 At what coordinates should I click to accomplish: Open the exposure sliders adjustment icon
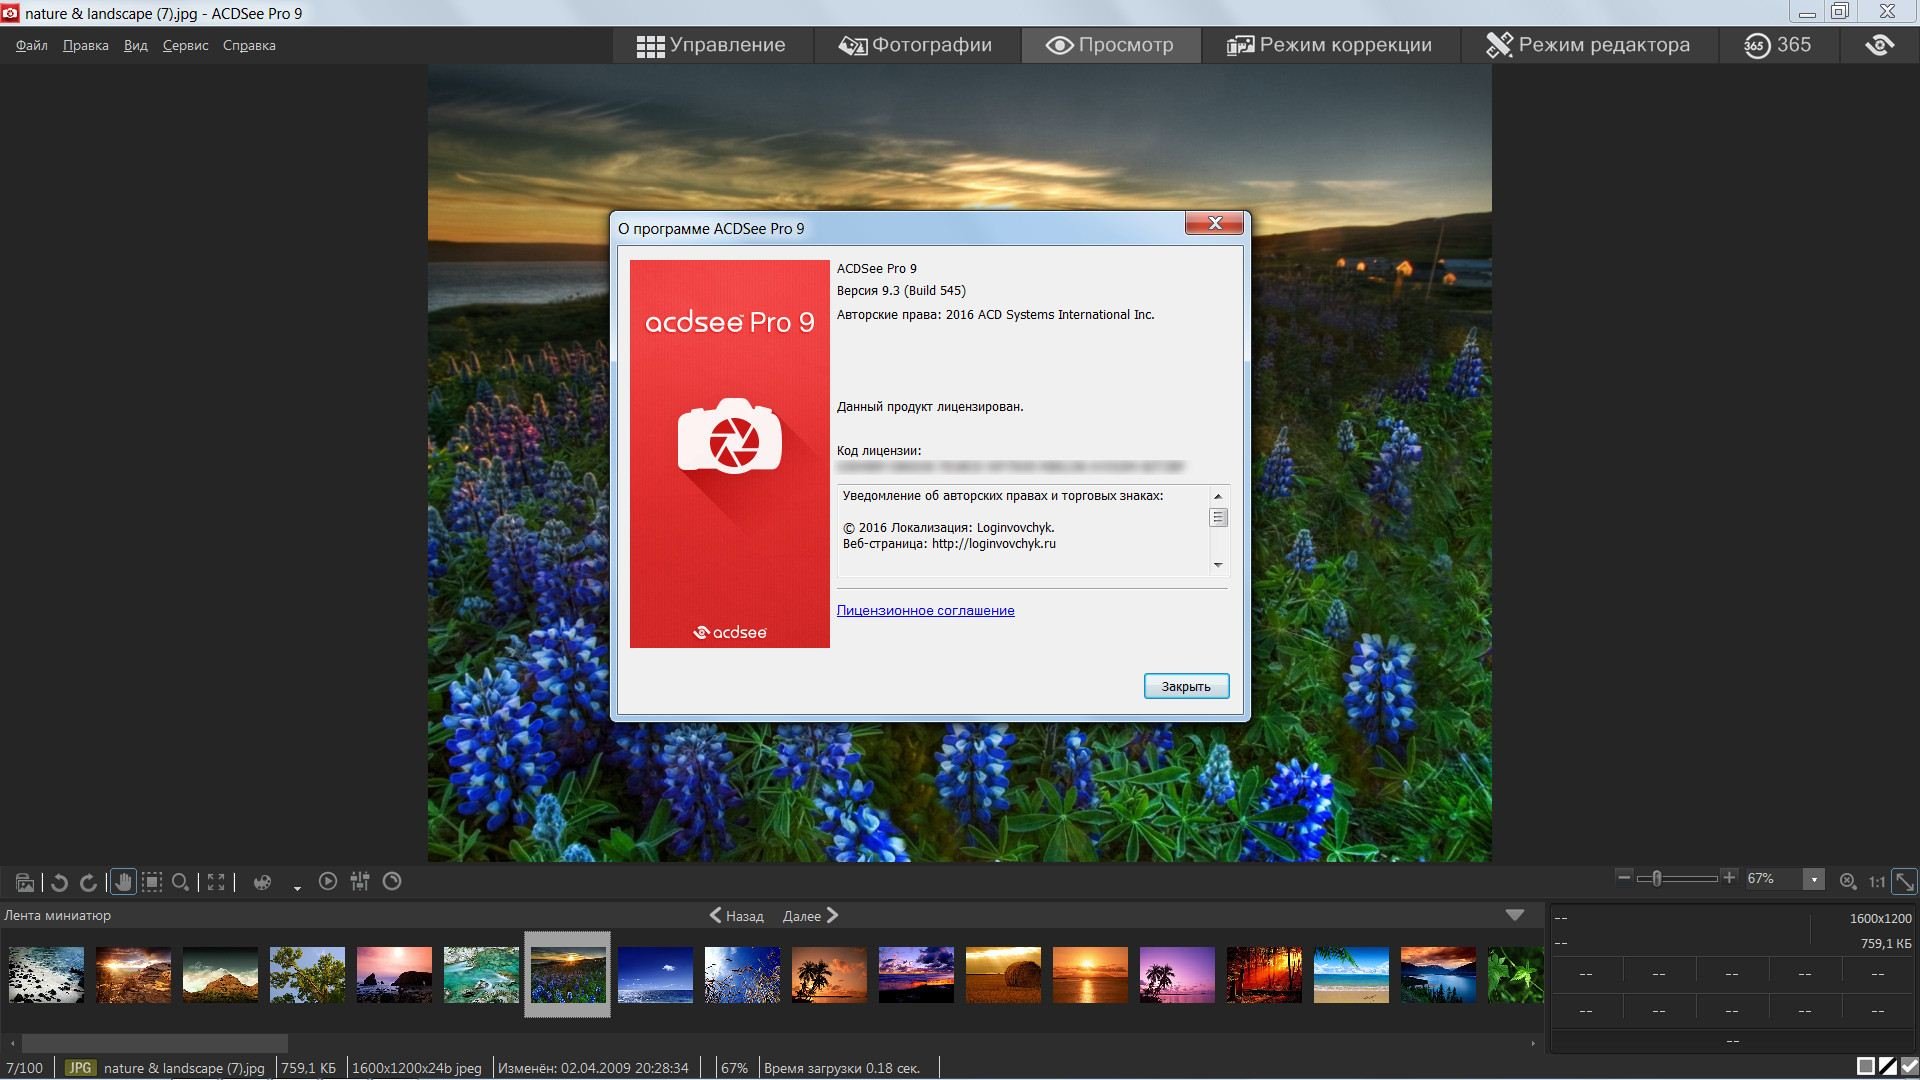pos(360,881)
